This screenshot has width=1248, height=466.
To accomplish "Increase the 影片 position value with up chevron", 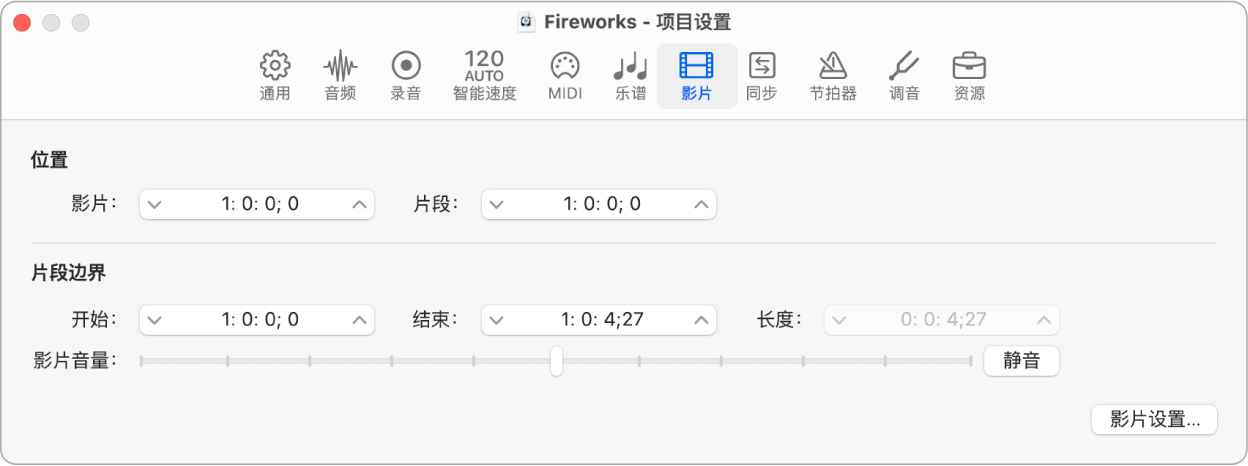I will point(360,205).
